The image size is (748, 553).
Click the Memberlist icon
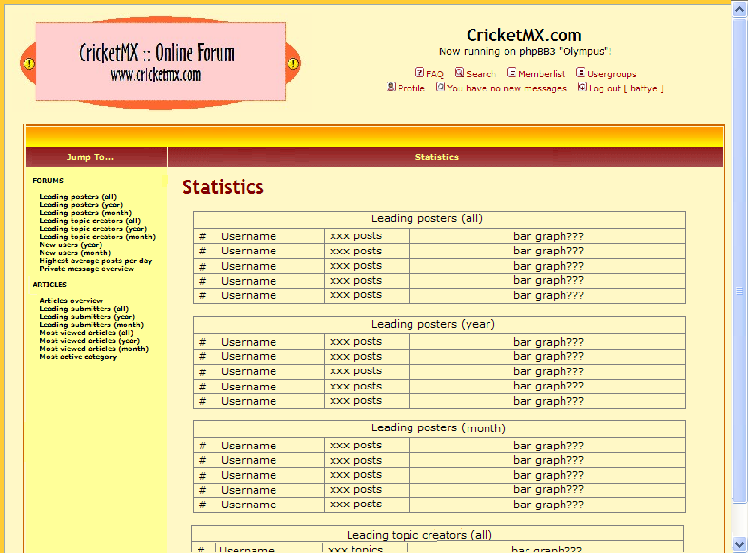click(x=512, y=73)
